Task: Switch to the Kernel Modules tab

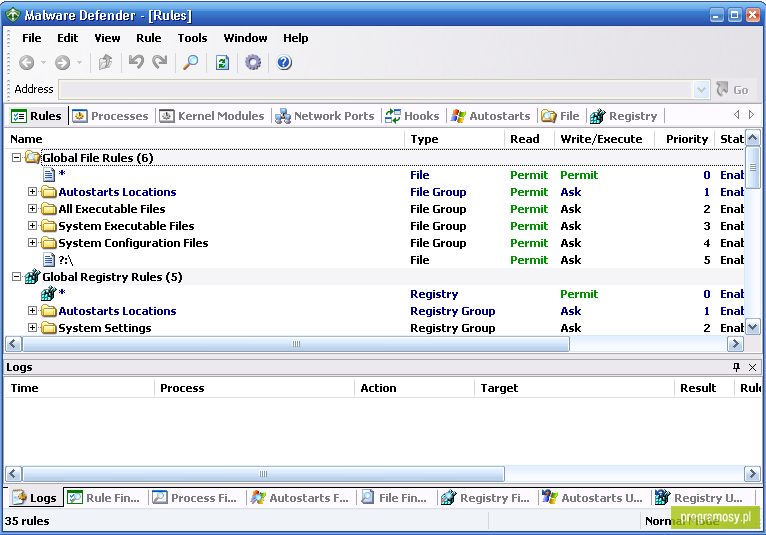Action: pos(212,116)
